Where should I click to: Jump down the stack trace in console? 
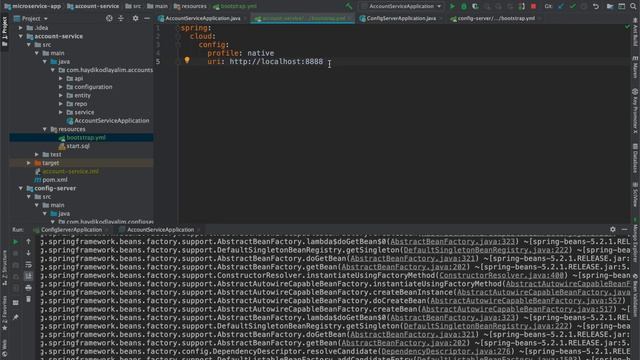[28, 253]
